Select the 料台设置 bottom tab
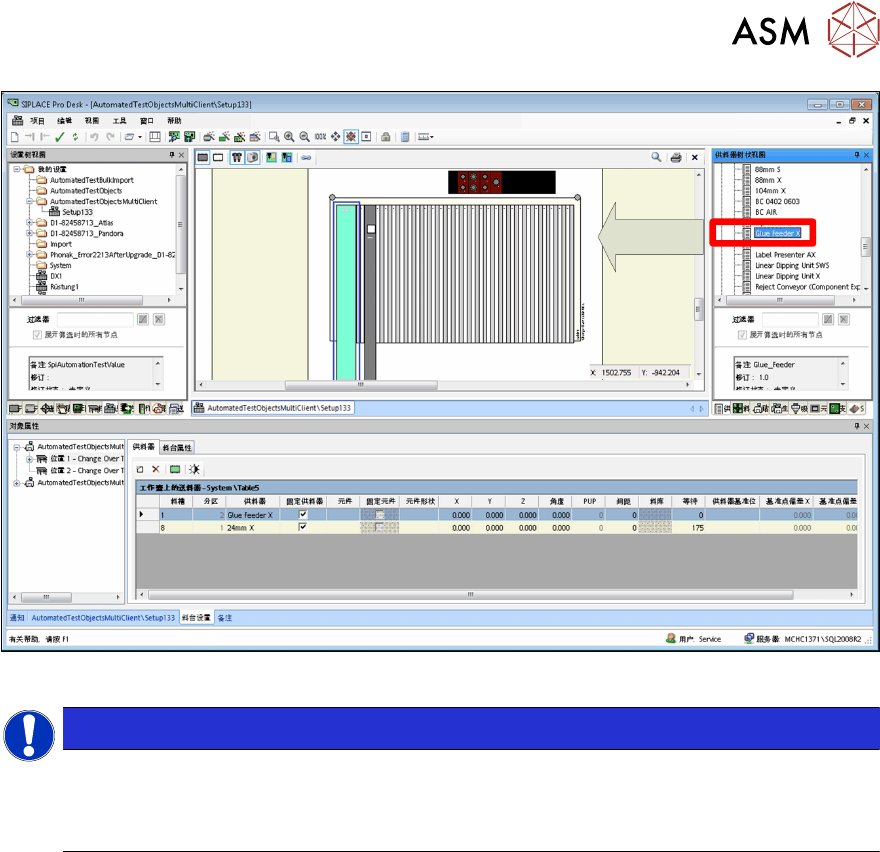The height and width of the screenshot is (852, 880). point(196,618)
